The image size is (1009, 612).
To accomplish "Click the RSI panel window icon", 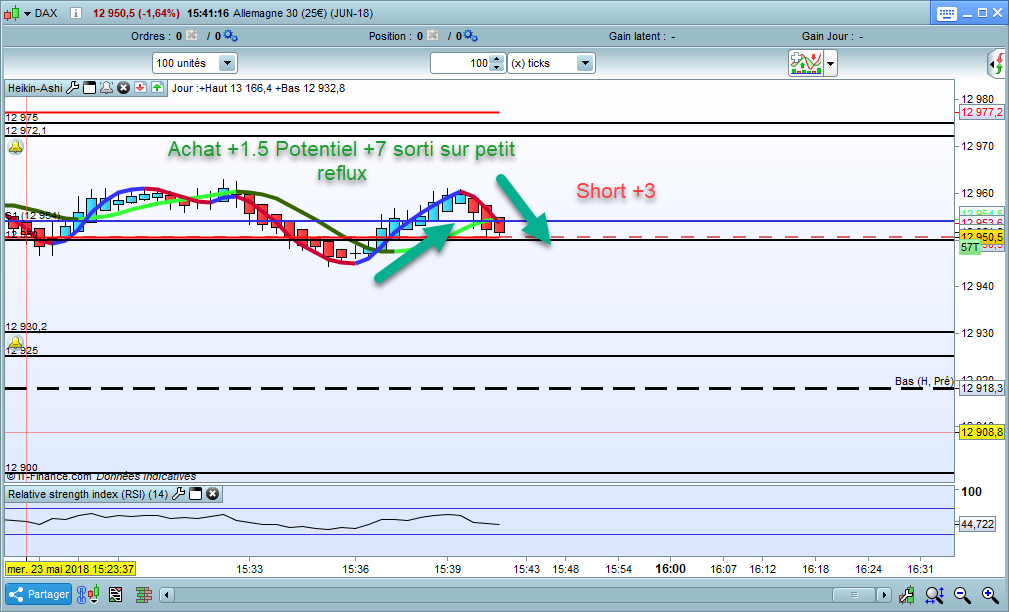I will [196, 494].
